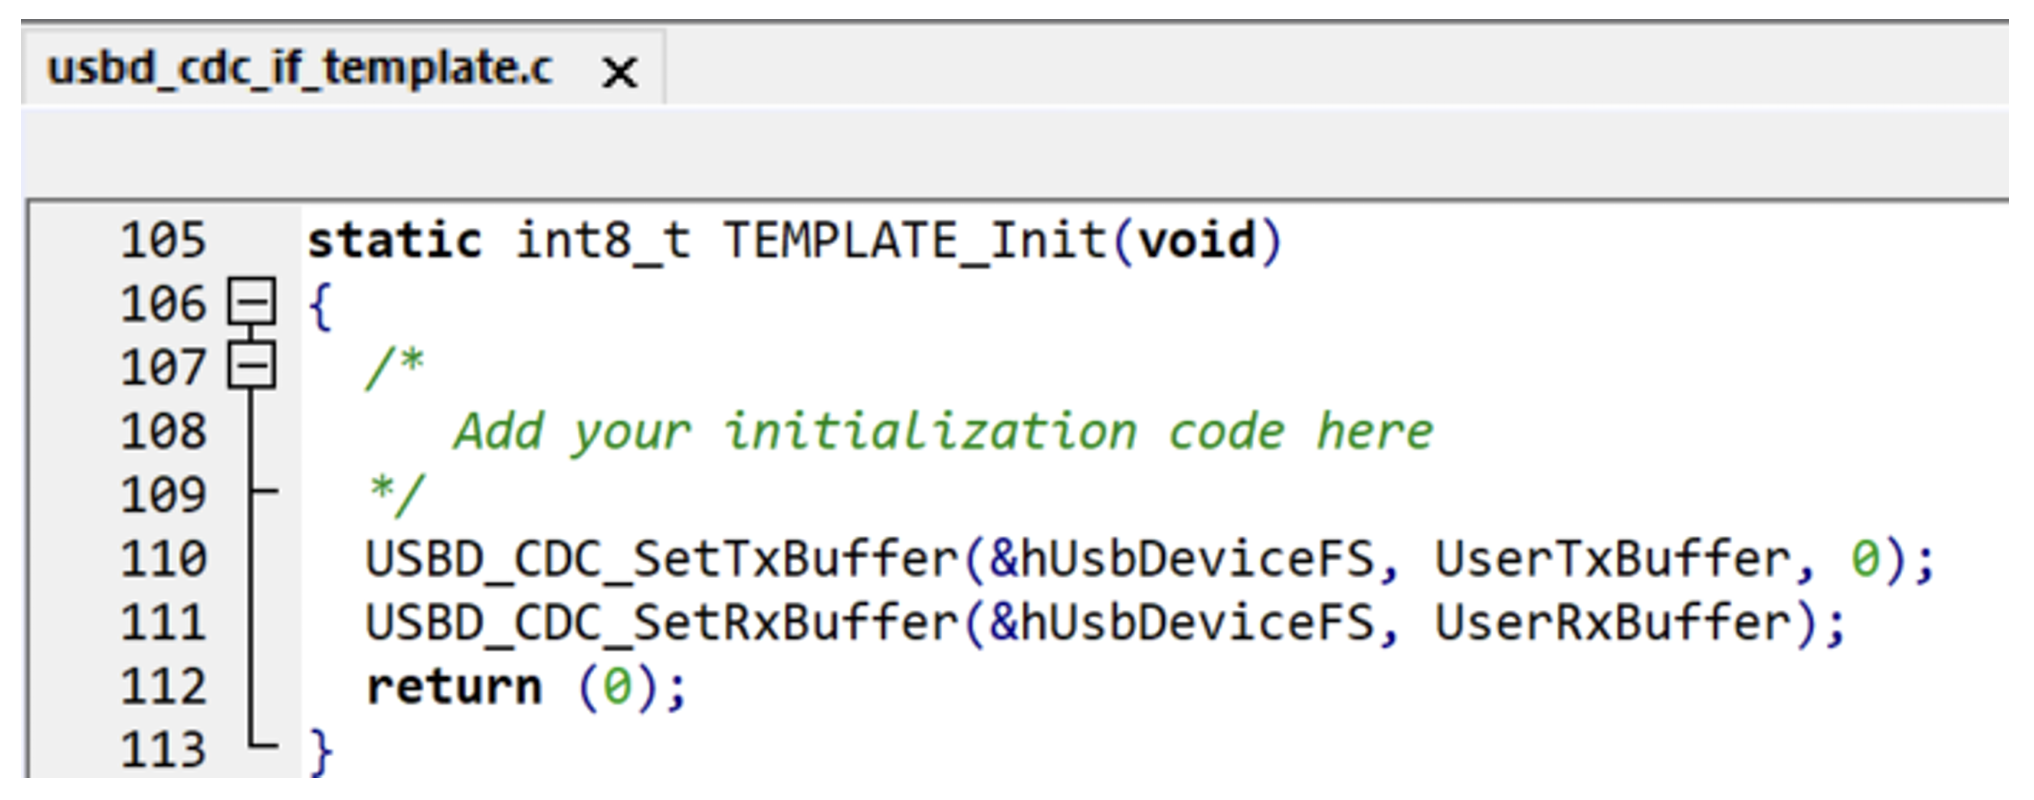Click line number 105 in the gutter
The image size is (2034, 800).
coord(163,240)
